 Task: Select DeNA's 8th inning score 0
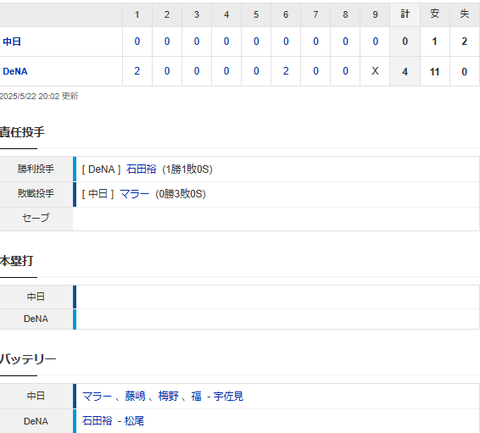point(345,71)
